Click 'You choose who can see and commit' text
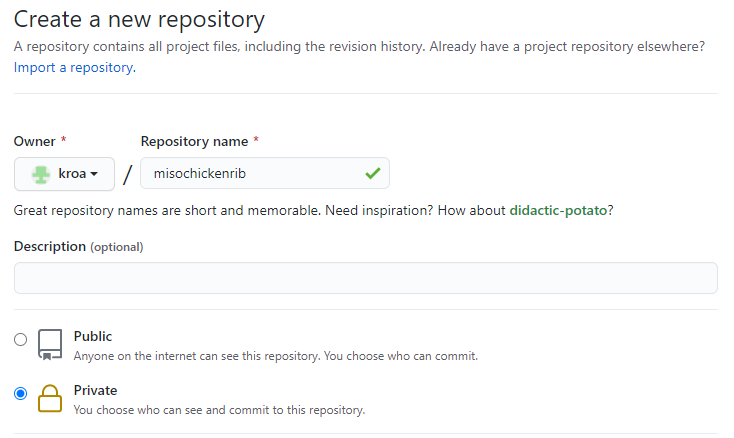The height and width of the screenshot is (438, 734). (x=219, y=410)
